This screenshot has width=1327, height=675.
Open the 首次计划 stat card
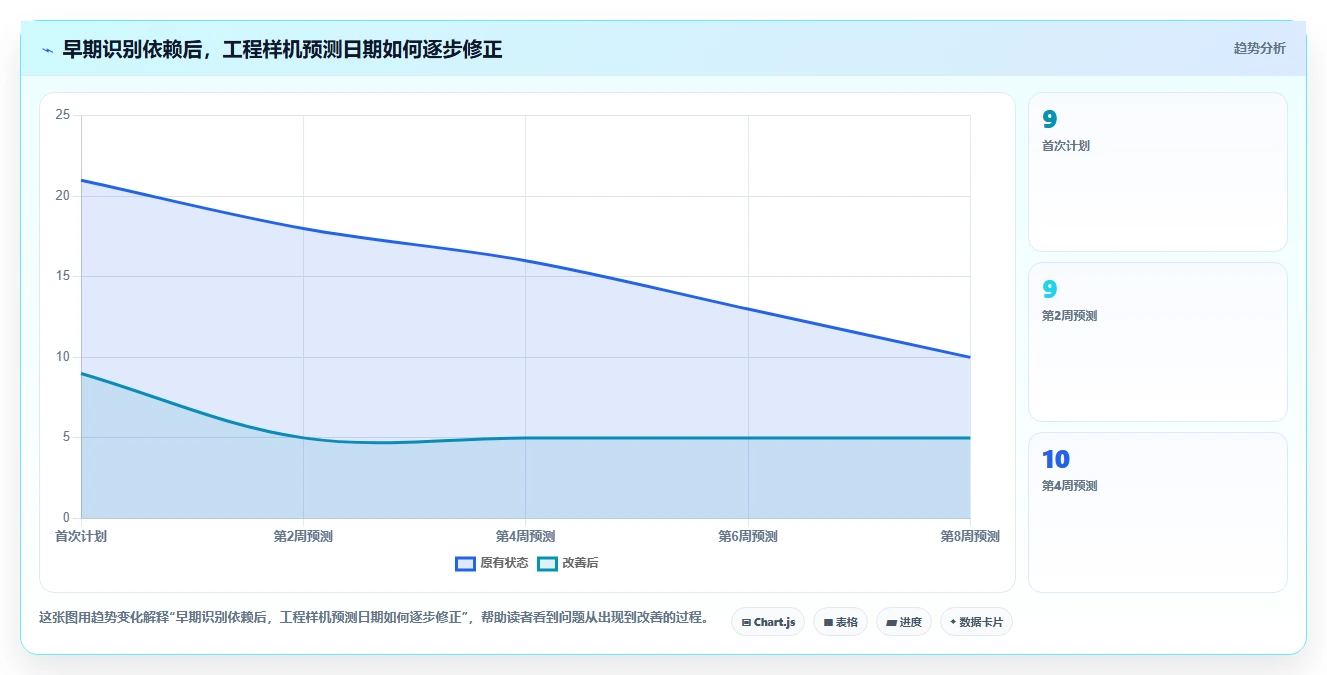1157,172
